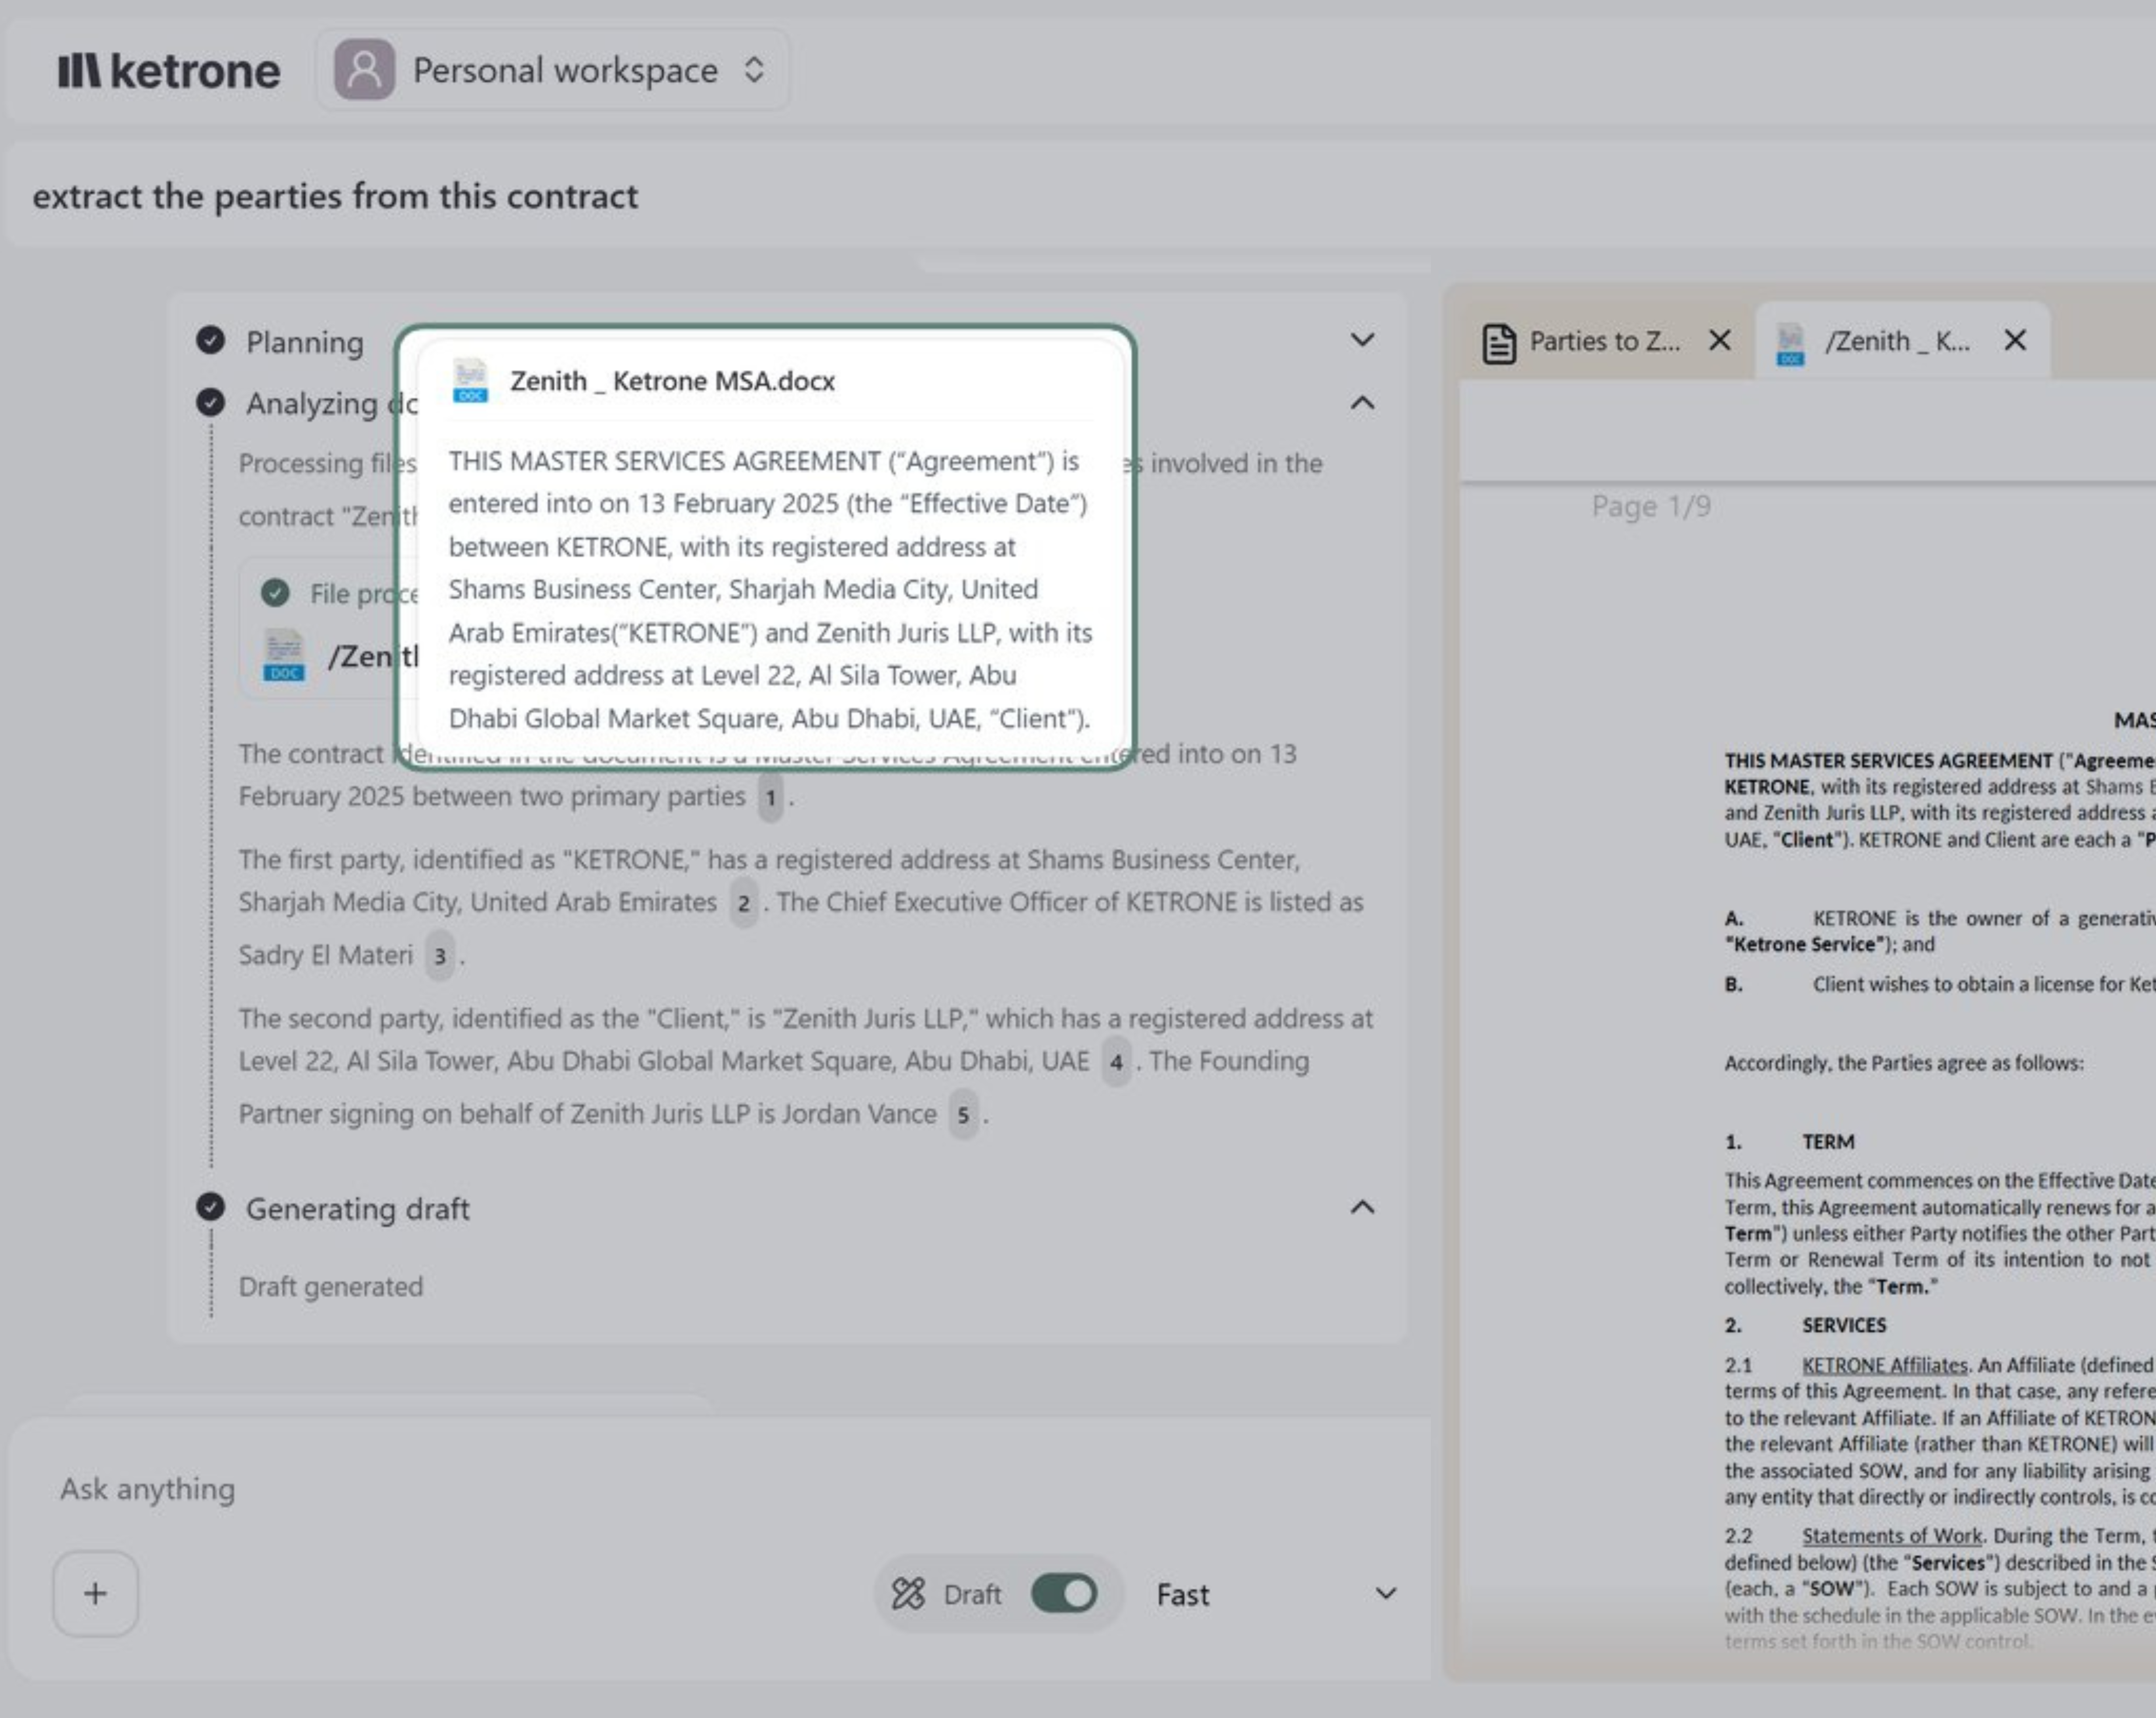
Task: Click the Draft mode icon
Action: coord(908,1593)
